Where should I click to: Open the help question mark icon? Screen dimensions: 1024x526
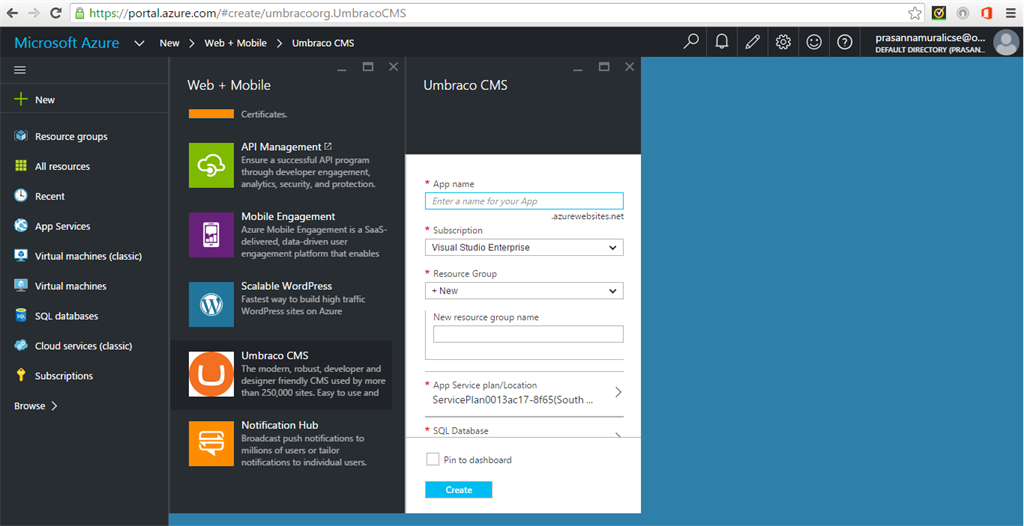844,42
